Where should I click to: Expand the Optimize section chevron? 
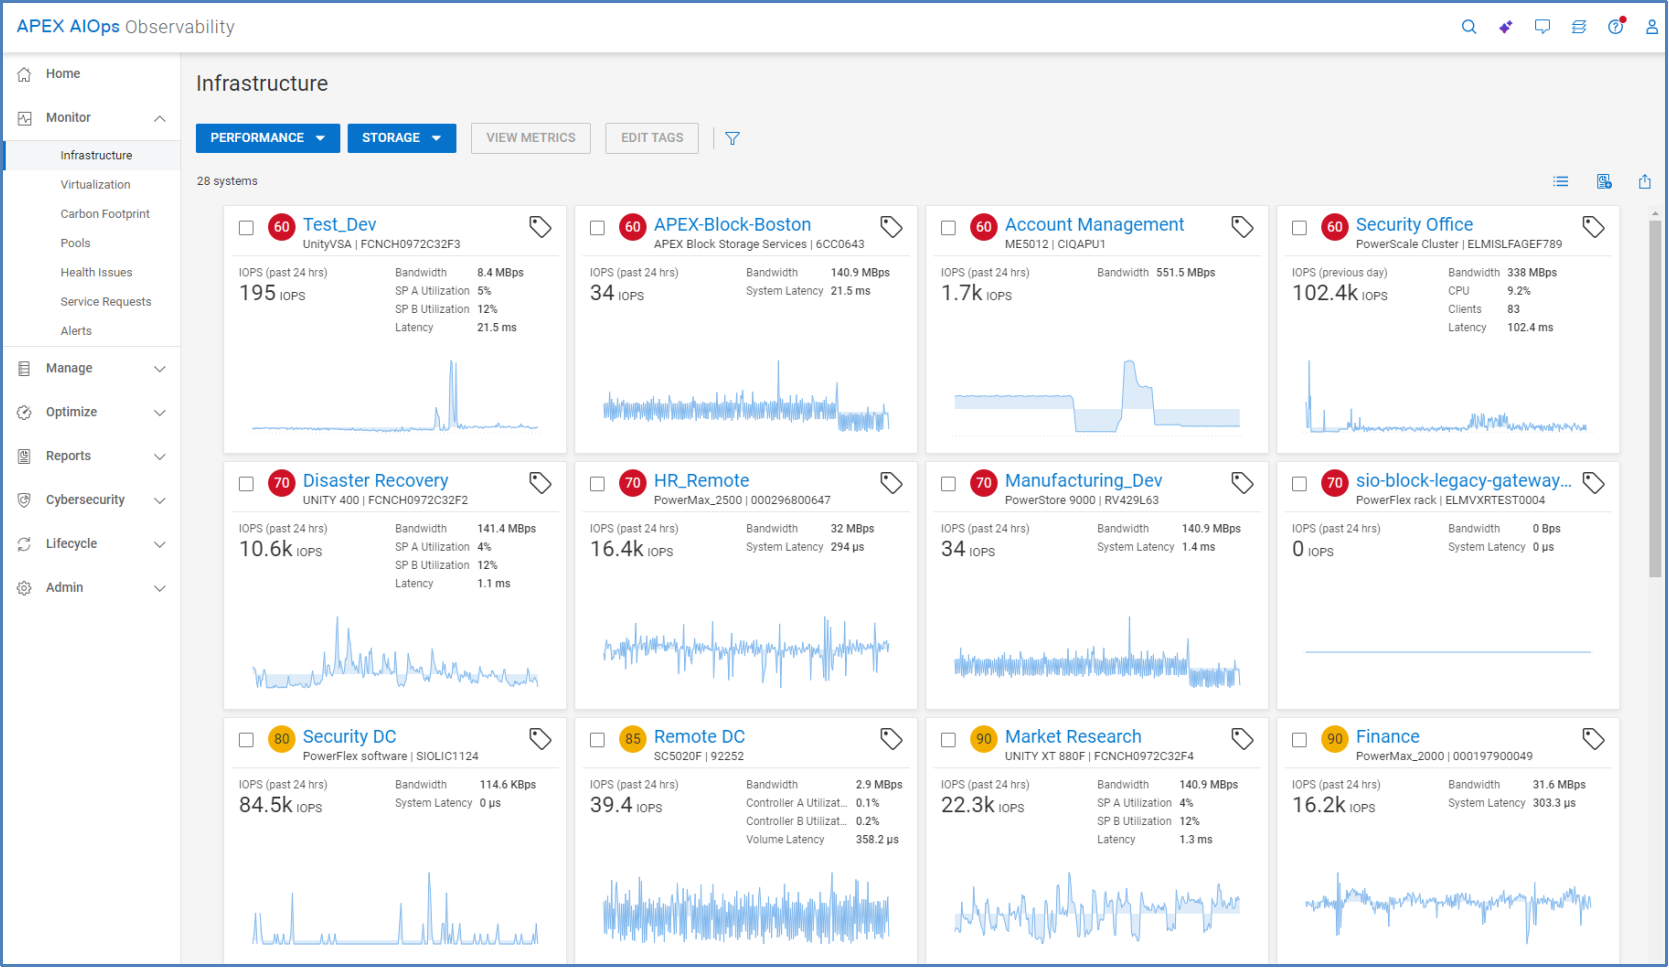pyautogui.click(x=160, y=413)
